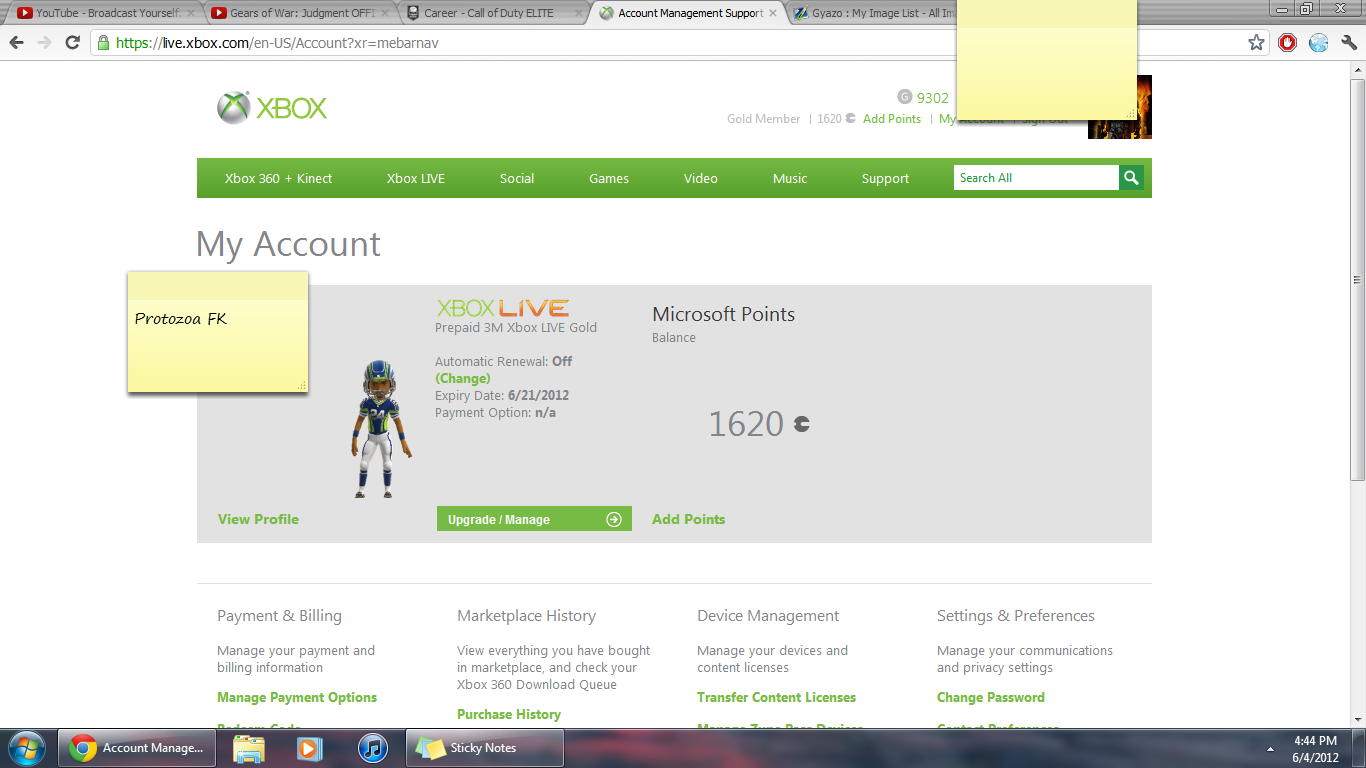Click the 'Protozoa FK' sticky note text
The image size is (1366, 768).
click(x=181, y=319)
